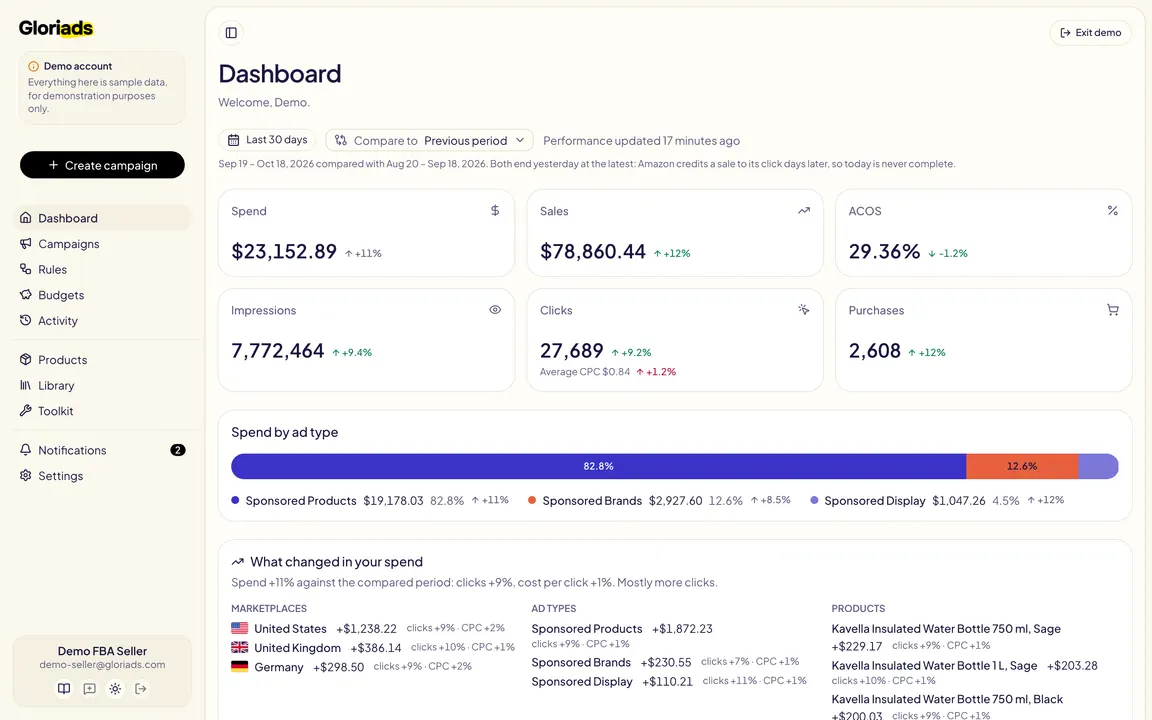Open the documentation book icon
Screen dimensions: 1152x720
[x=64, y=688]
